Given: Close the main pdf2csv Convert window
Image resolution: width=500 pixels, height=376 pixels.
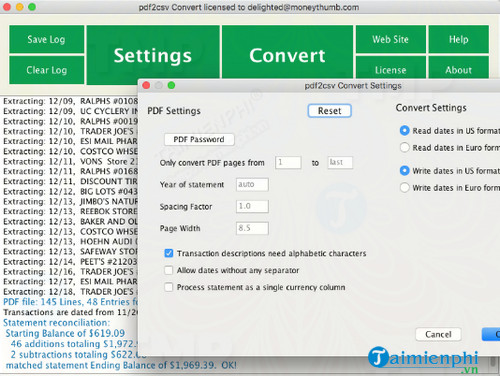Looking at the screenshot, I should (x=7, y=7).
